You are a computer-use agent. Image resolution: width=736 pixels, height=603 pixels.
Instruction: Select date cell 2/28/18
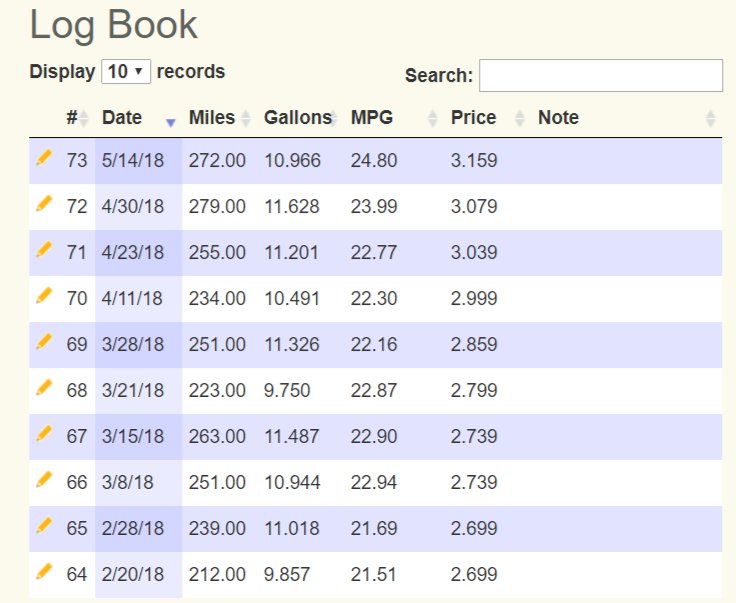[133, 528]
